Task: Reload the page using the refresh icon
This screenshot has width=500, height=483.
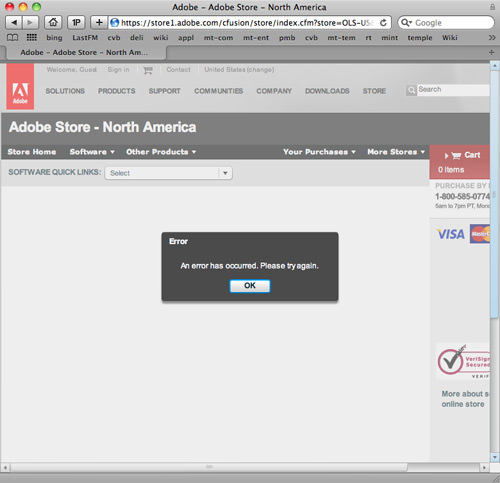Action: pos(383,23)
